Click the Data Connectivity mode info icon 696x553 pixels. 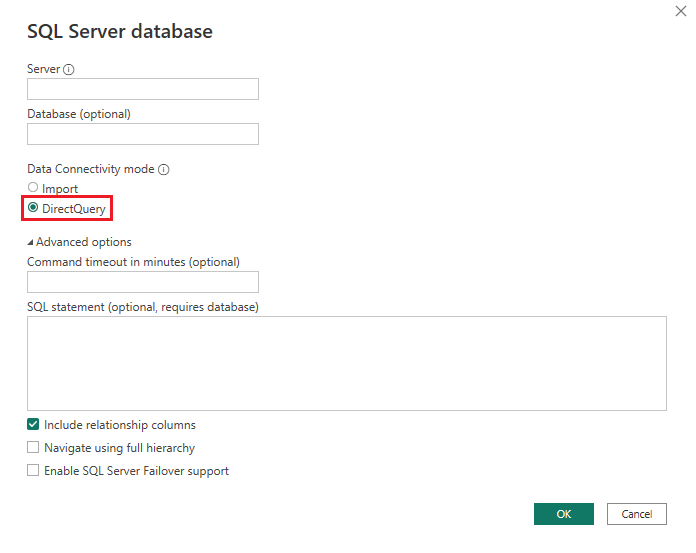164,170
